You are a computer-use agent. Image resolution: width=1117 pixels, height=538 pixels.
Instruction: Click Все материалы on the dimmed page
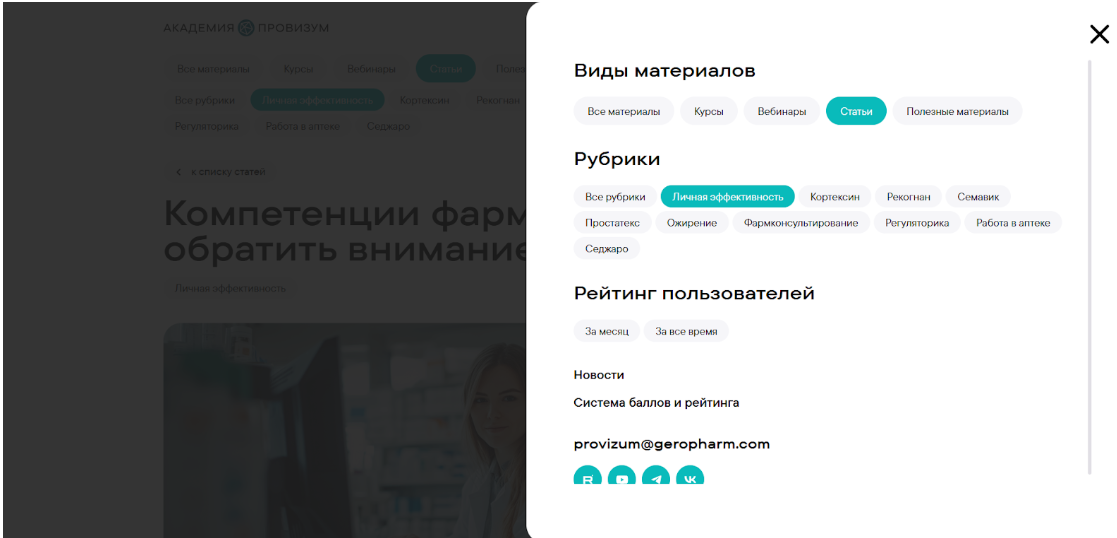coord(213,69)
